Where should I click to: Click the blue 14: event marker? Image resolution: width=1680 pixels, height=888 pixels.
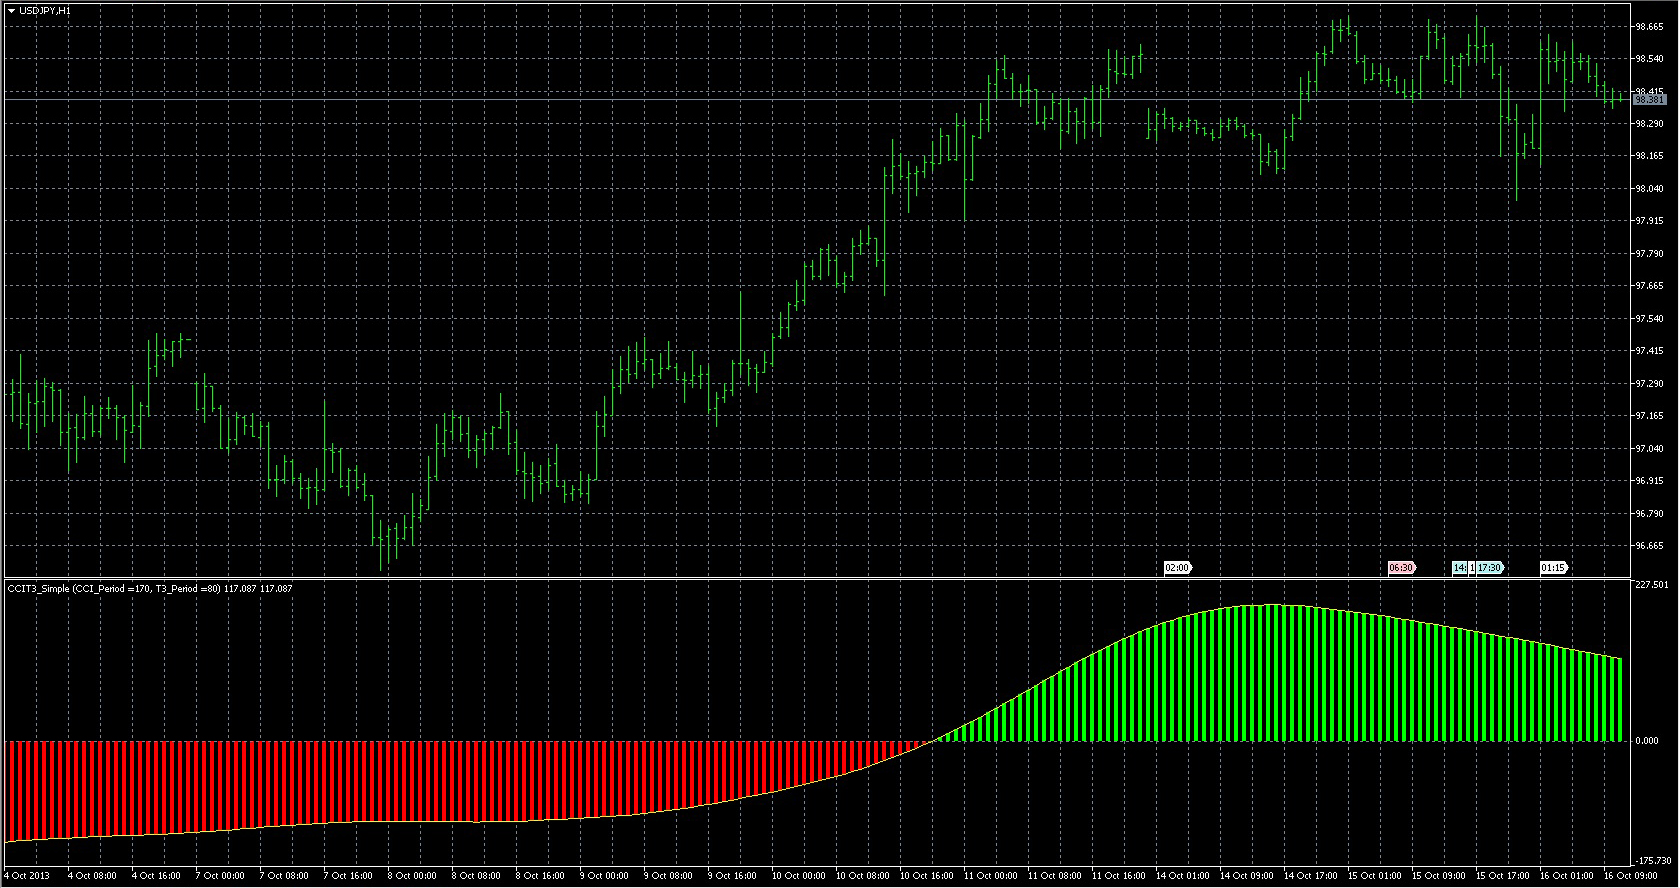pos(1459,568)
